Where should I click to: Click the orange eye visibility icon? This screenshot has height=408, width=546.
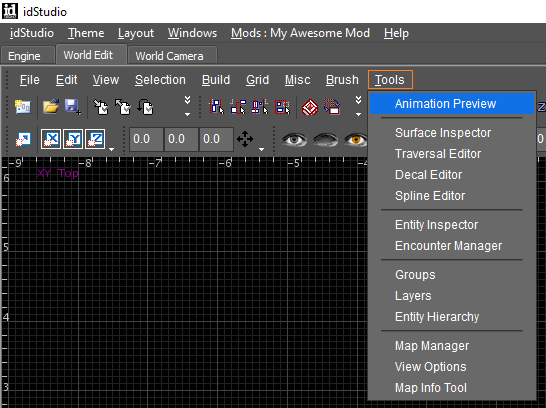click(x=356, y=140)
